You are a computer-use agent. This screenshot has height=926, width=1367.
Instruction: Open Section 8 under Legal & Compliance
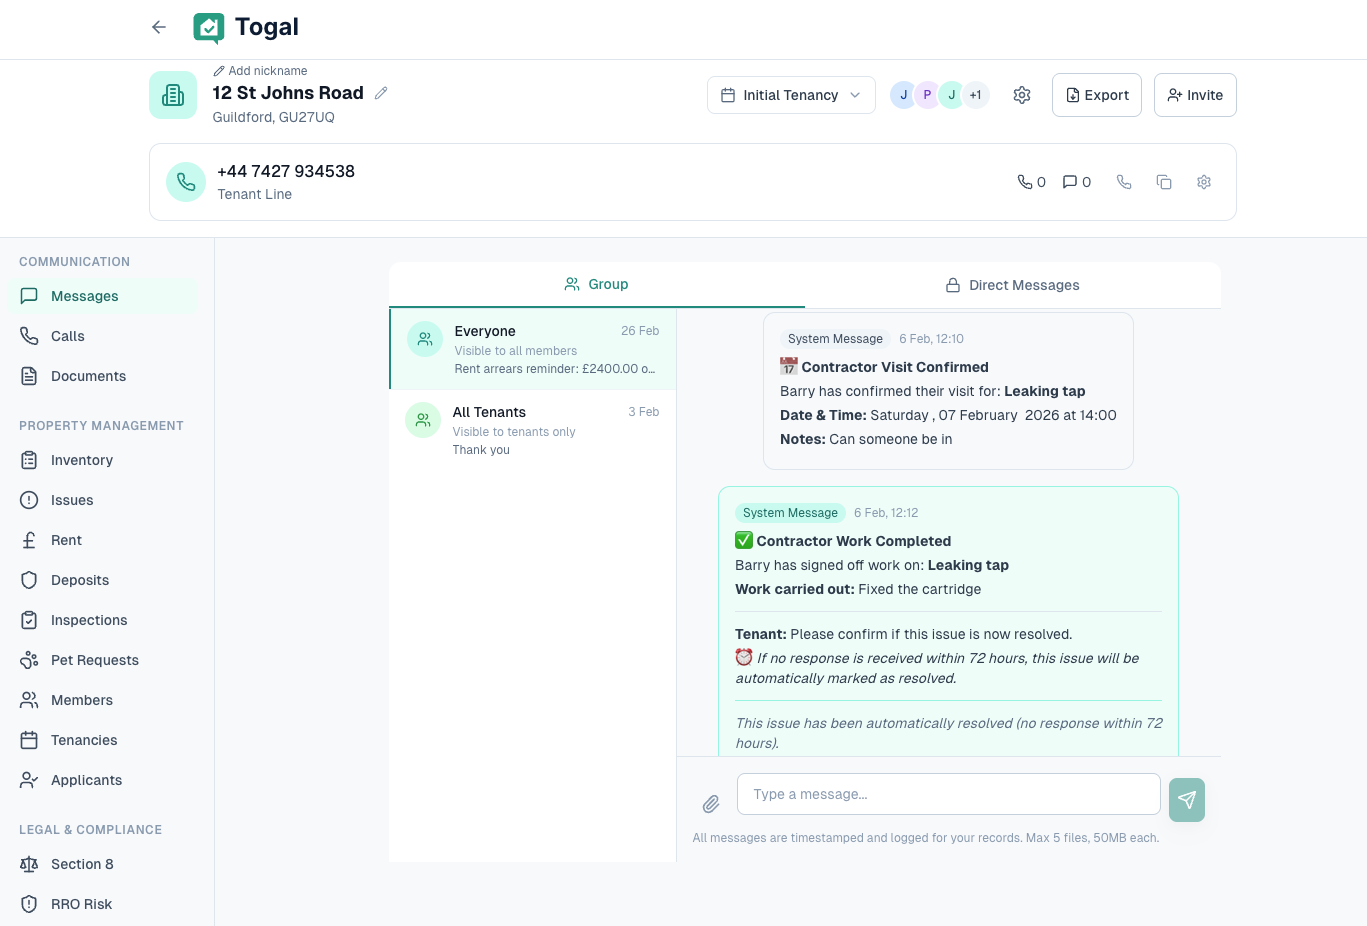tap(82, 864)
